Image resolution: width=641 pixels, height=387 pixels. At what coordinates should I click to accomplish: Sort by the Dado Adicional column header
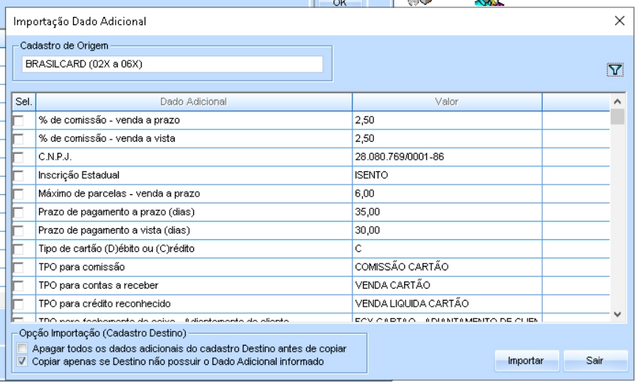194,102
